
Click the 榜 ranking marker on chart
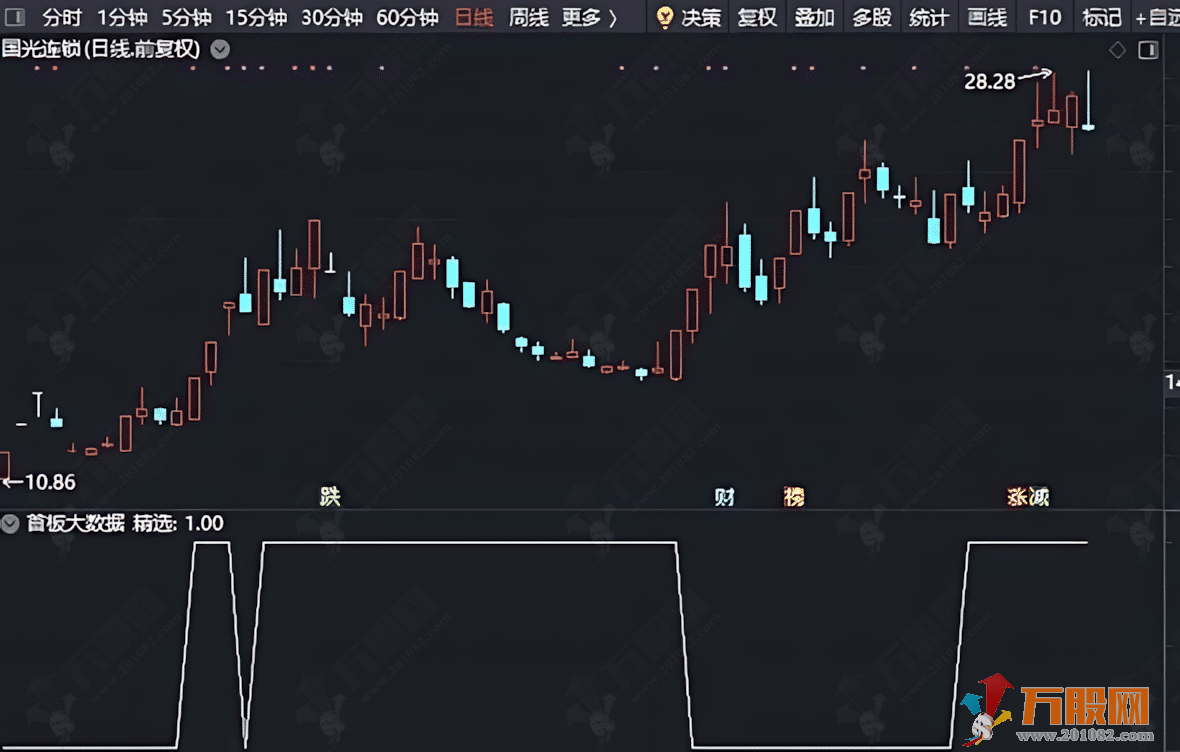[793, 497]
